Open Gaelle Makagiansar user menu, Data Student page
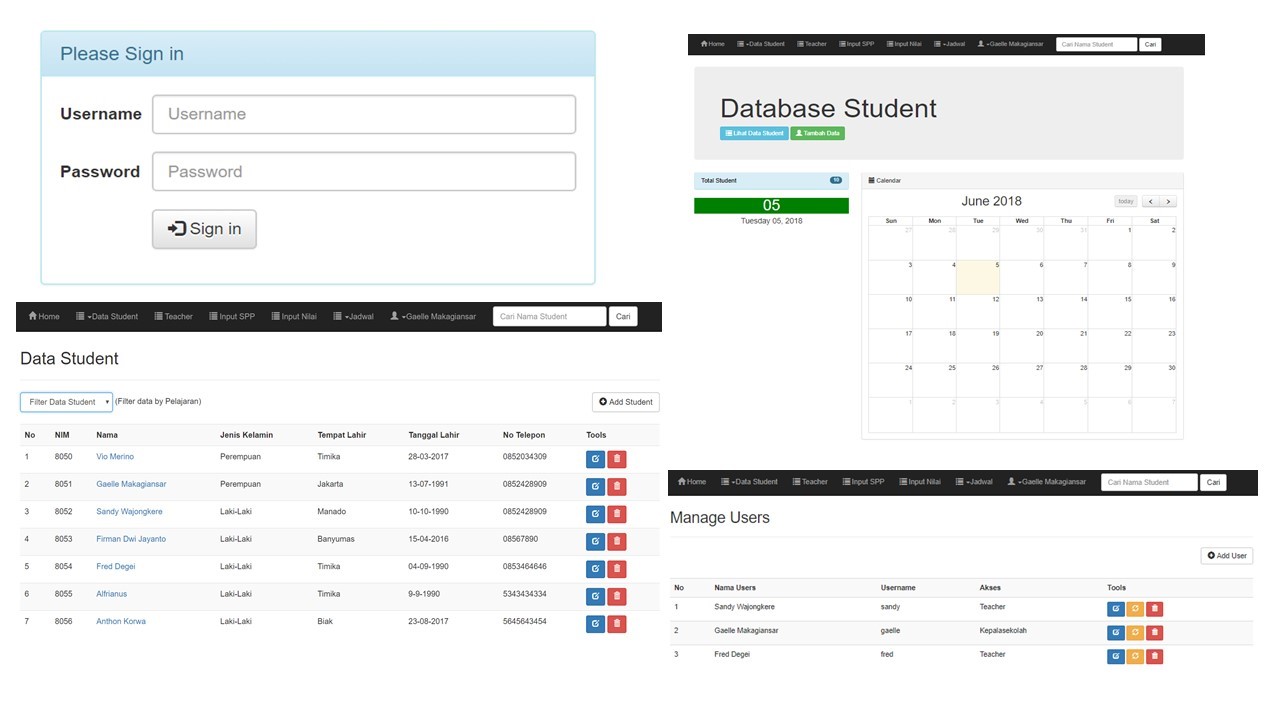Viewport: 1280px width, 720px height. pyautogui.click(x=433, y=317)
